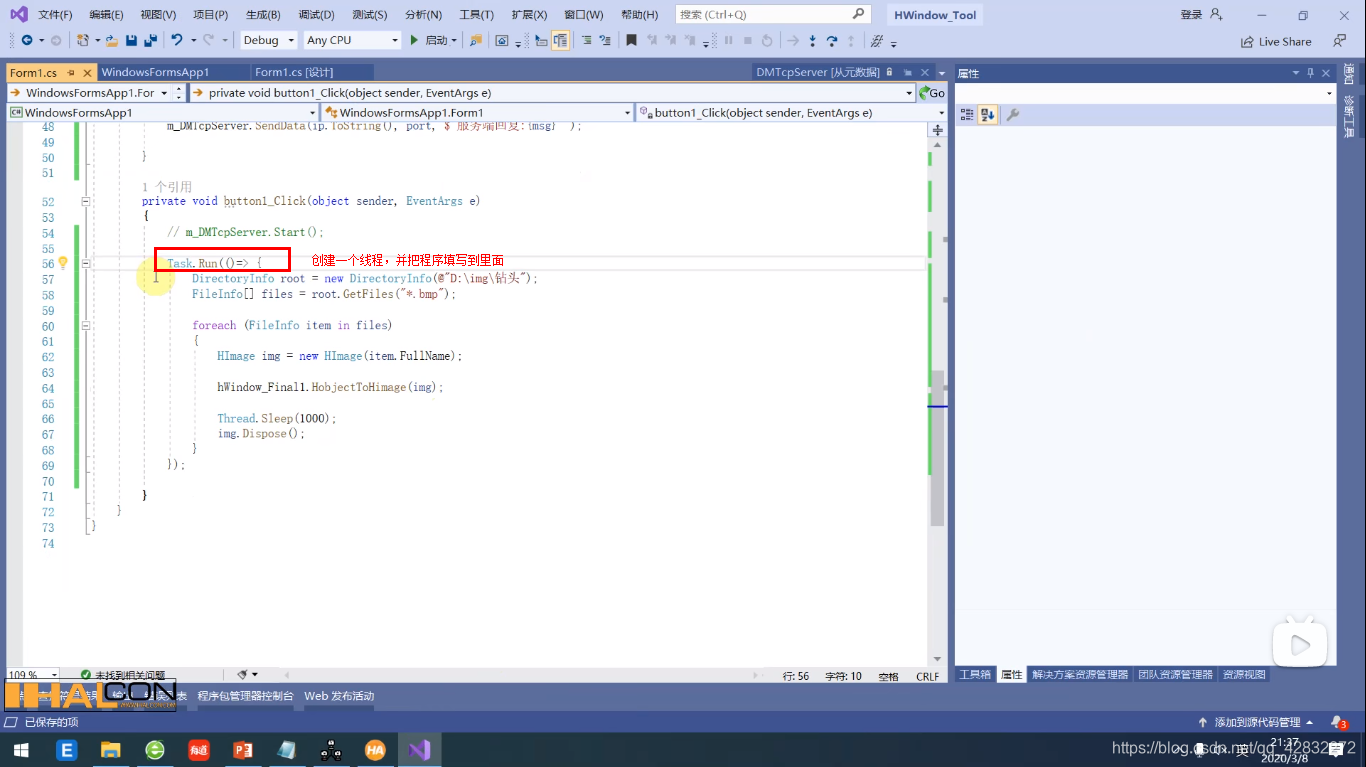Click the light bulb quick actions icon
Image resolution: width=1366 pixels, height=767 pixels.
pyautogui.click(x=62, y=263)
